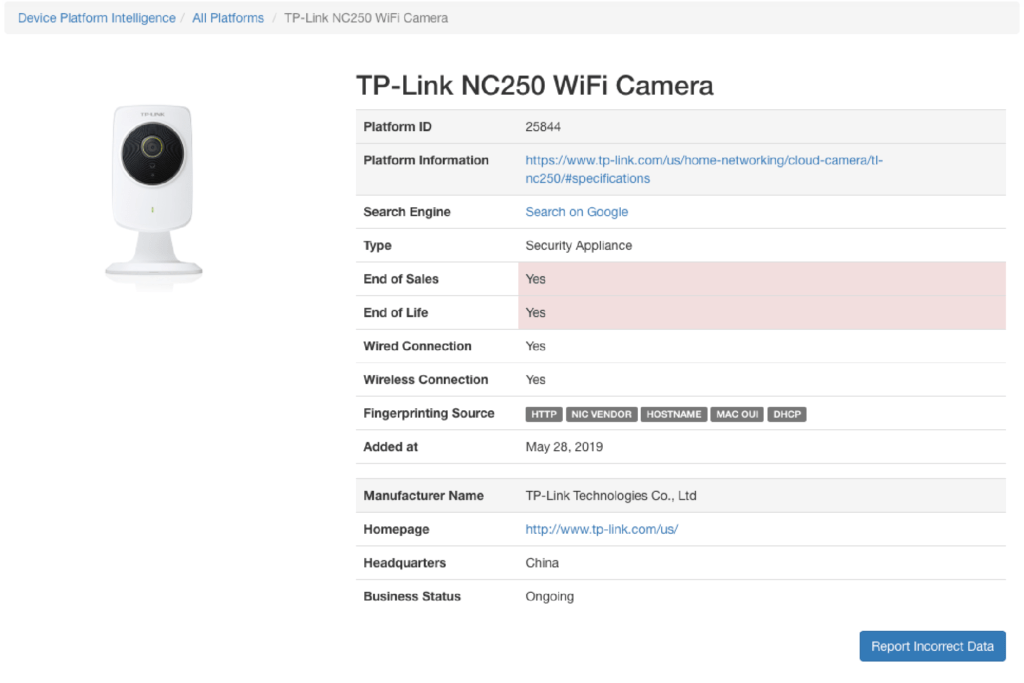1024x683 pixels.
Task: Click the manufacturer name TP-Link Technologies Co., Ltd
Action: [x=611, y=496]
